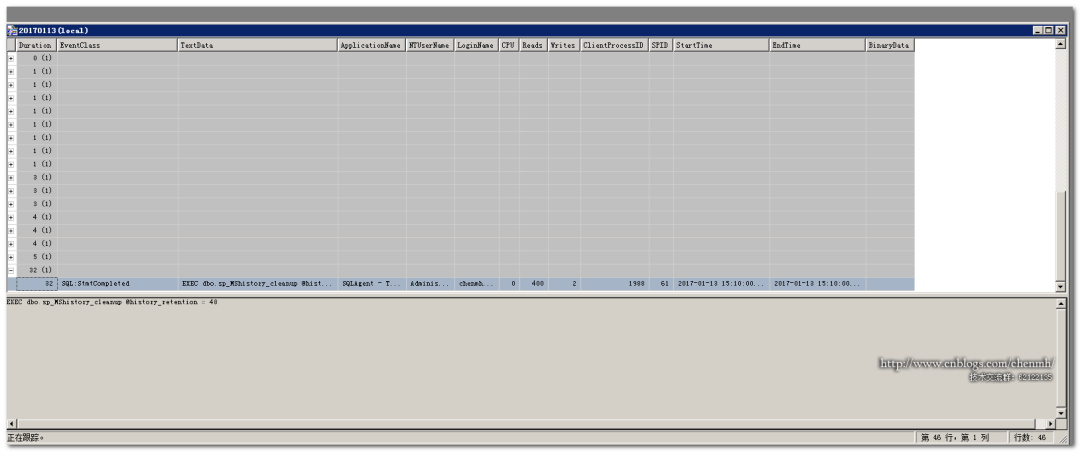The image size is (1080, 452).
Task: Click the Reads column header
Action: click(533, 45)
